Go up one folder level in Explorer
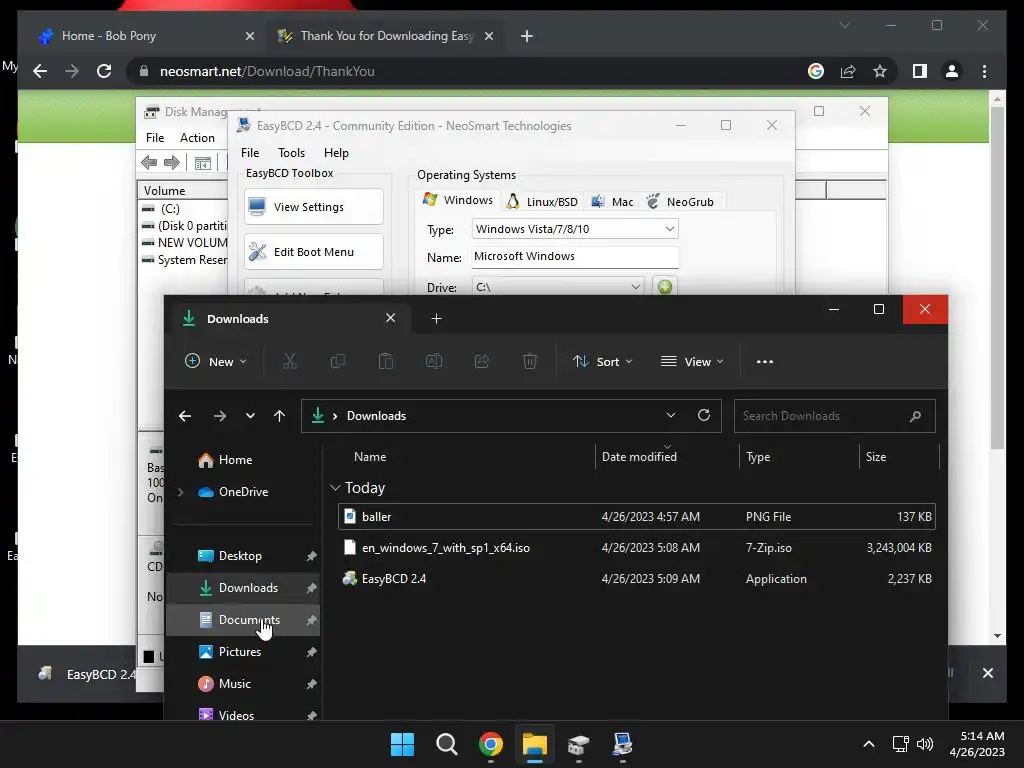Viewport: 1024px width, 768px height. coord(280,416)
